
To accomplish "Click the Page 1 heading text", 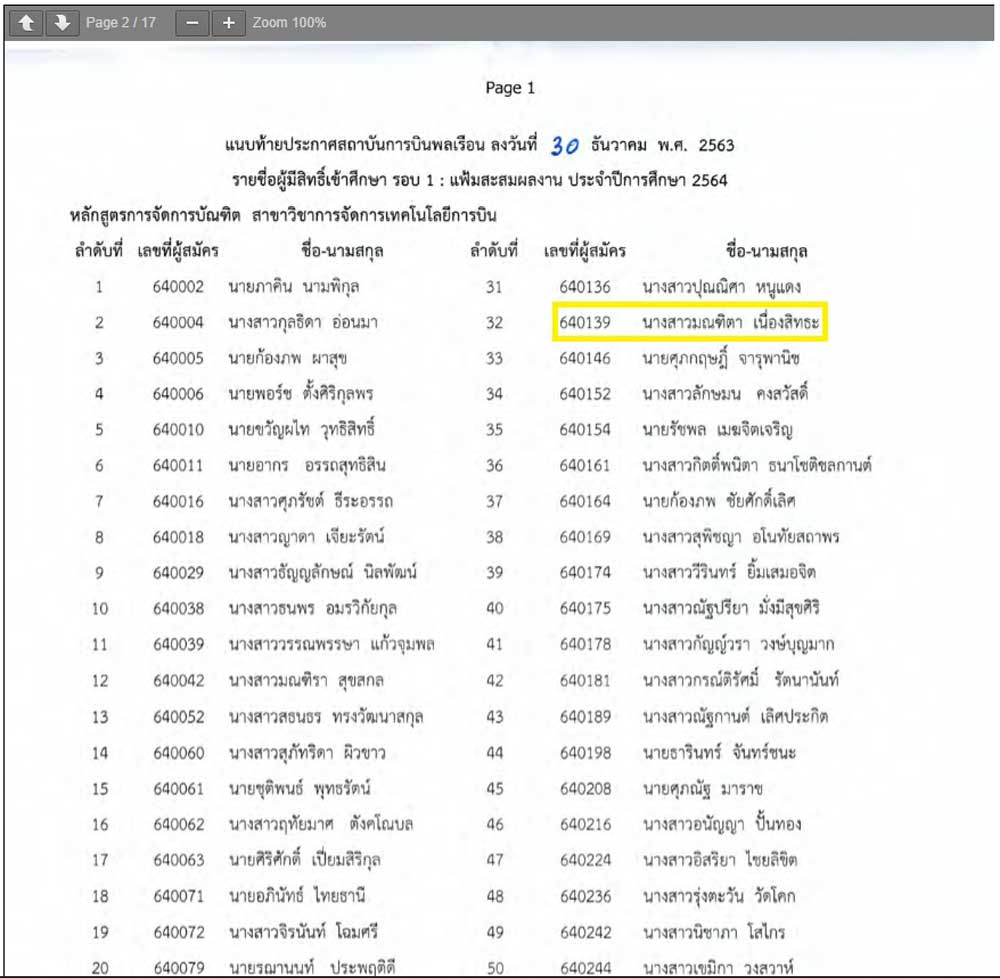I will pyautogui.click(x=510, y=88).
